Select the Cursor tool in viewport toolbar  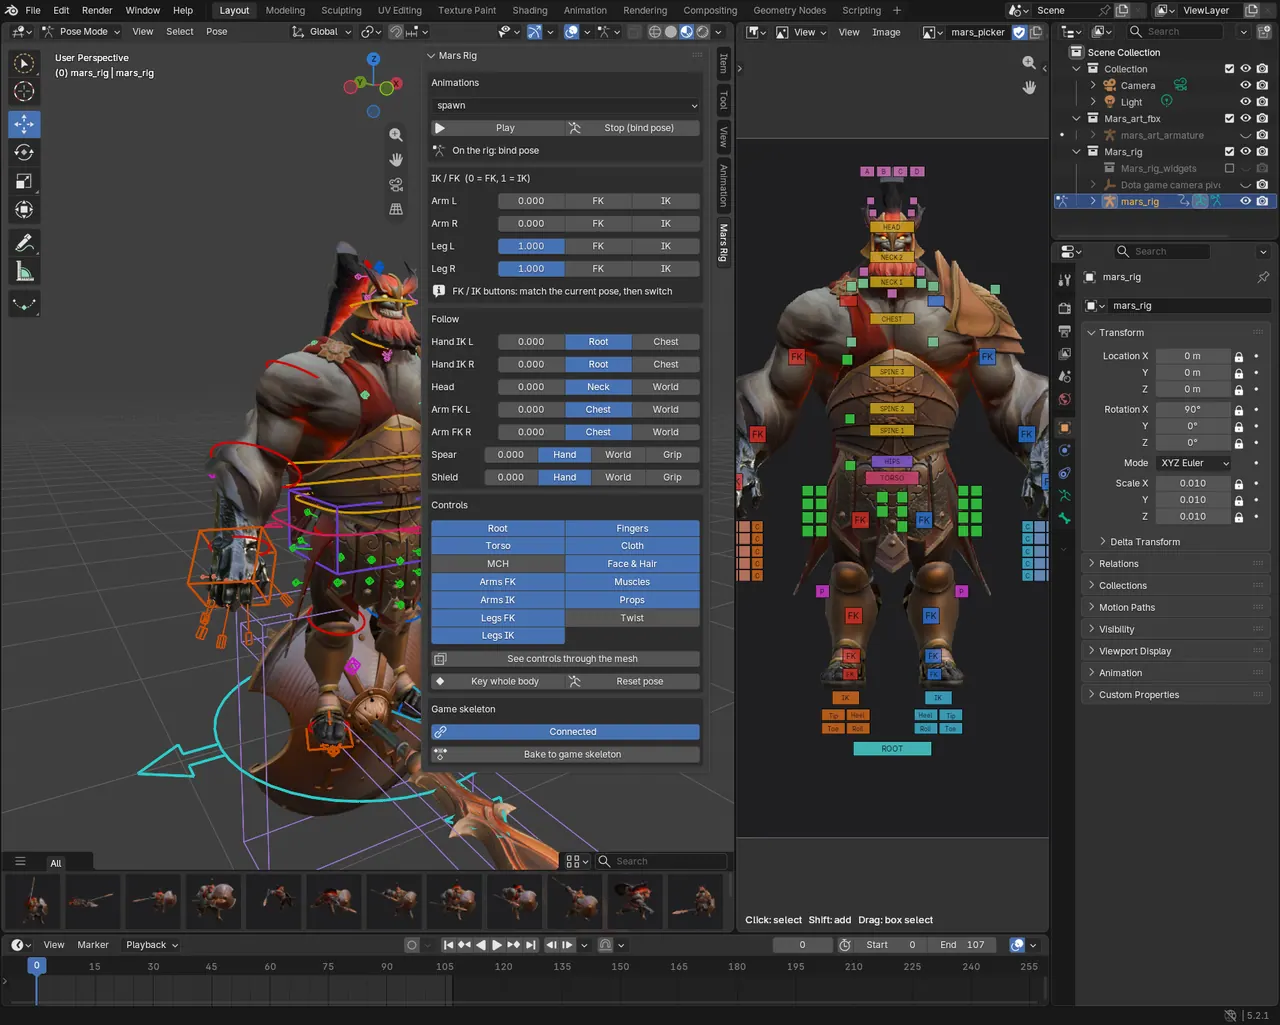tap(24, 91)
